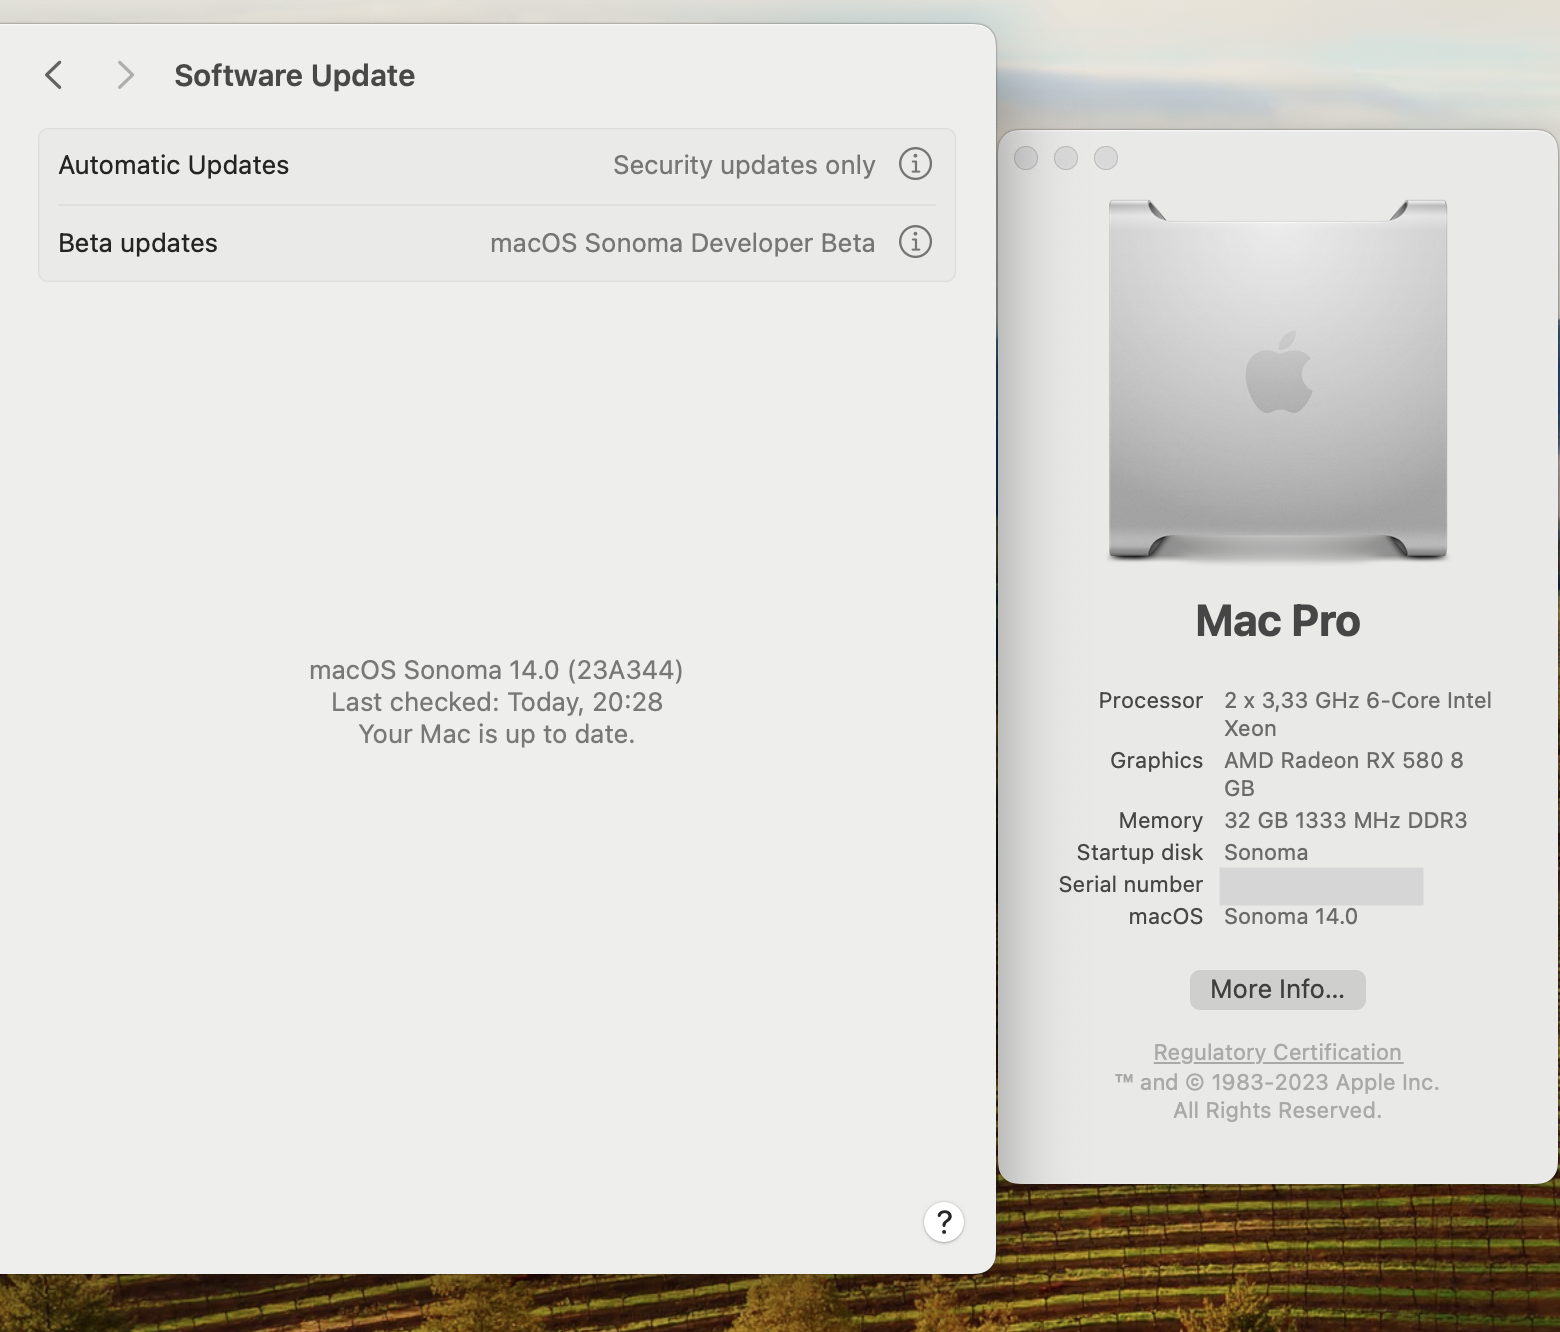
Task: Click the Software Update title
Action: [295, 75]
